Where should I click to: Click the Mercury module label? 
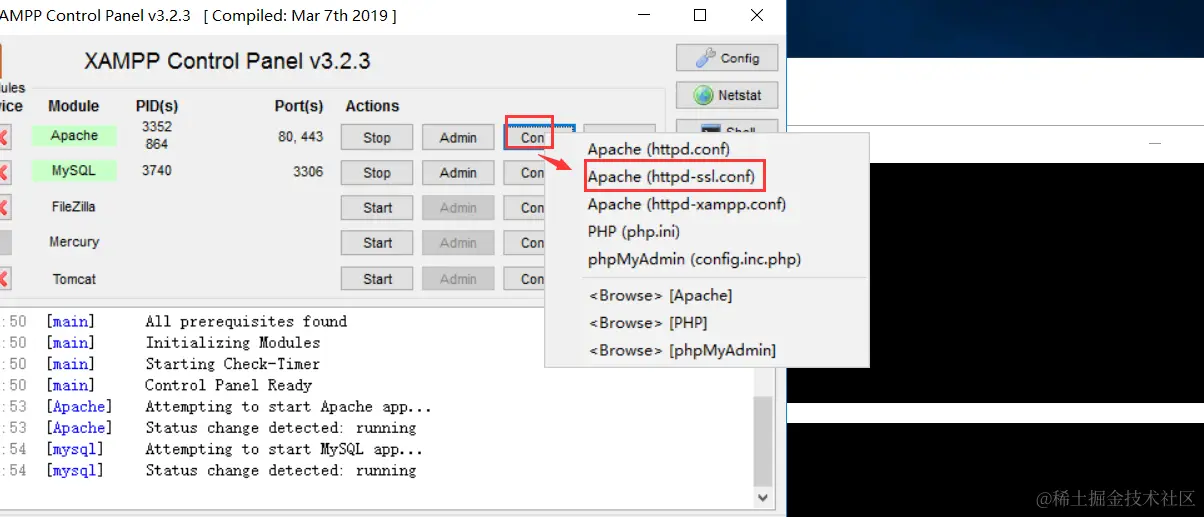point(74,241)
